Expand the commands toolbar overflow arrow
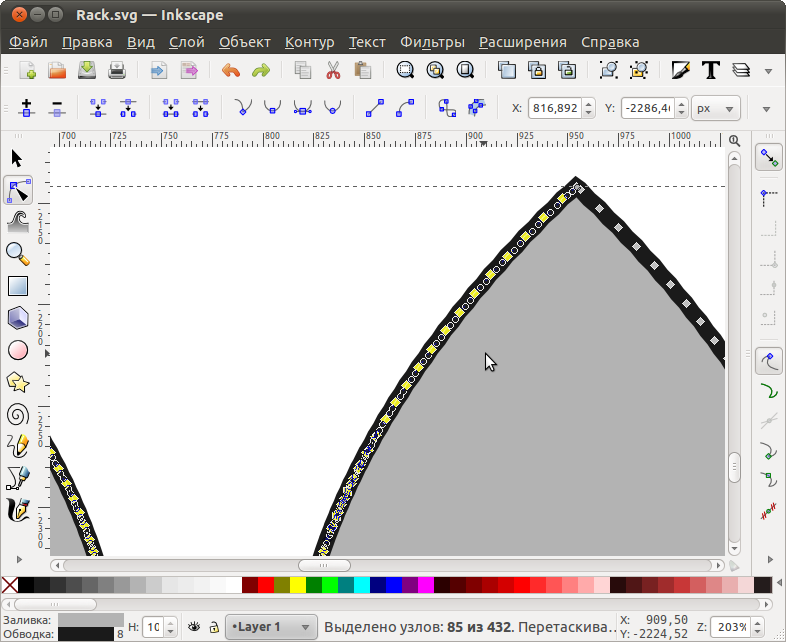The height and width of the screenshot is (642, 786). [x=768, y=71]
